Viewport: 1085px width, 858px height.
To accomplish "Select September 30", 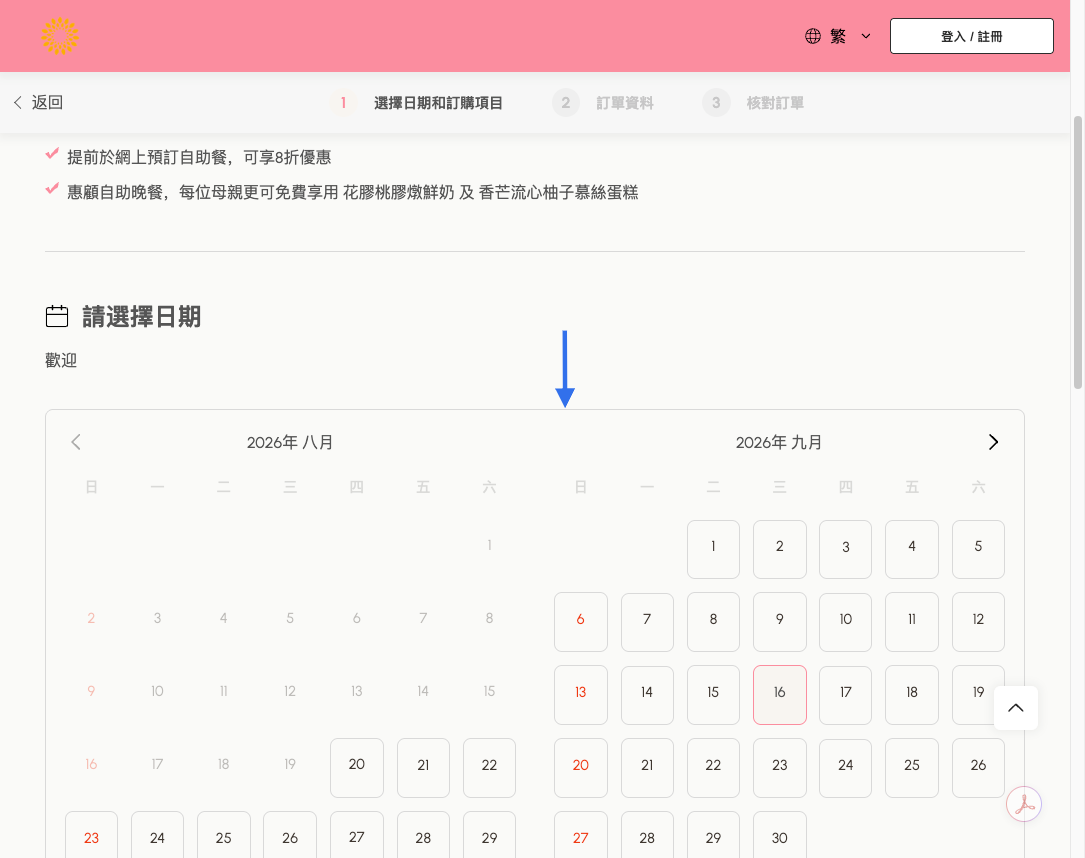I will click(x=780, y=835).
